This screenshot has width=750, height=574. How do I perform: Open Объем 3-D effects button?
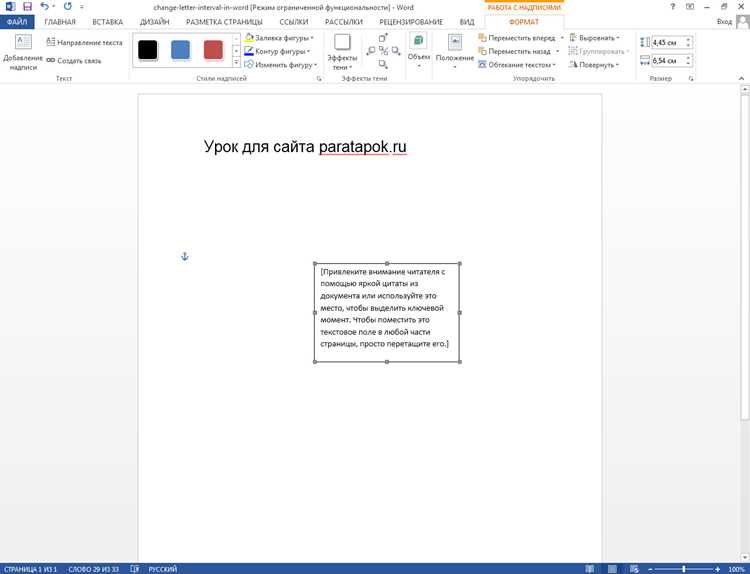(419, 52)
